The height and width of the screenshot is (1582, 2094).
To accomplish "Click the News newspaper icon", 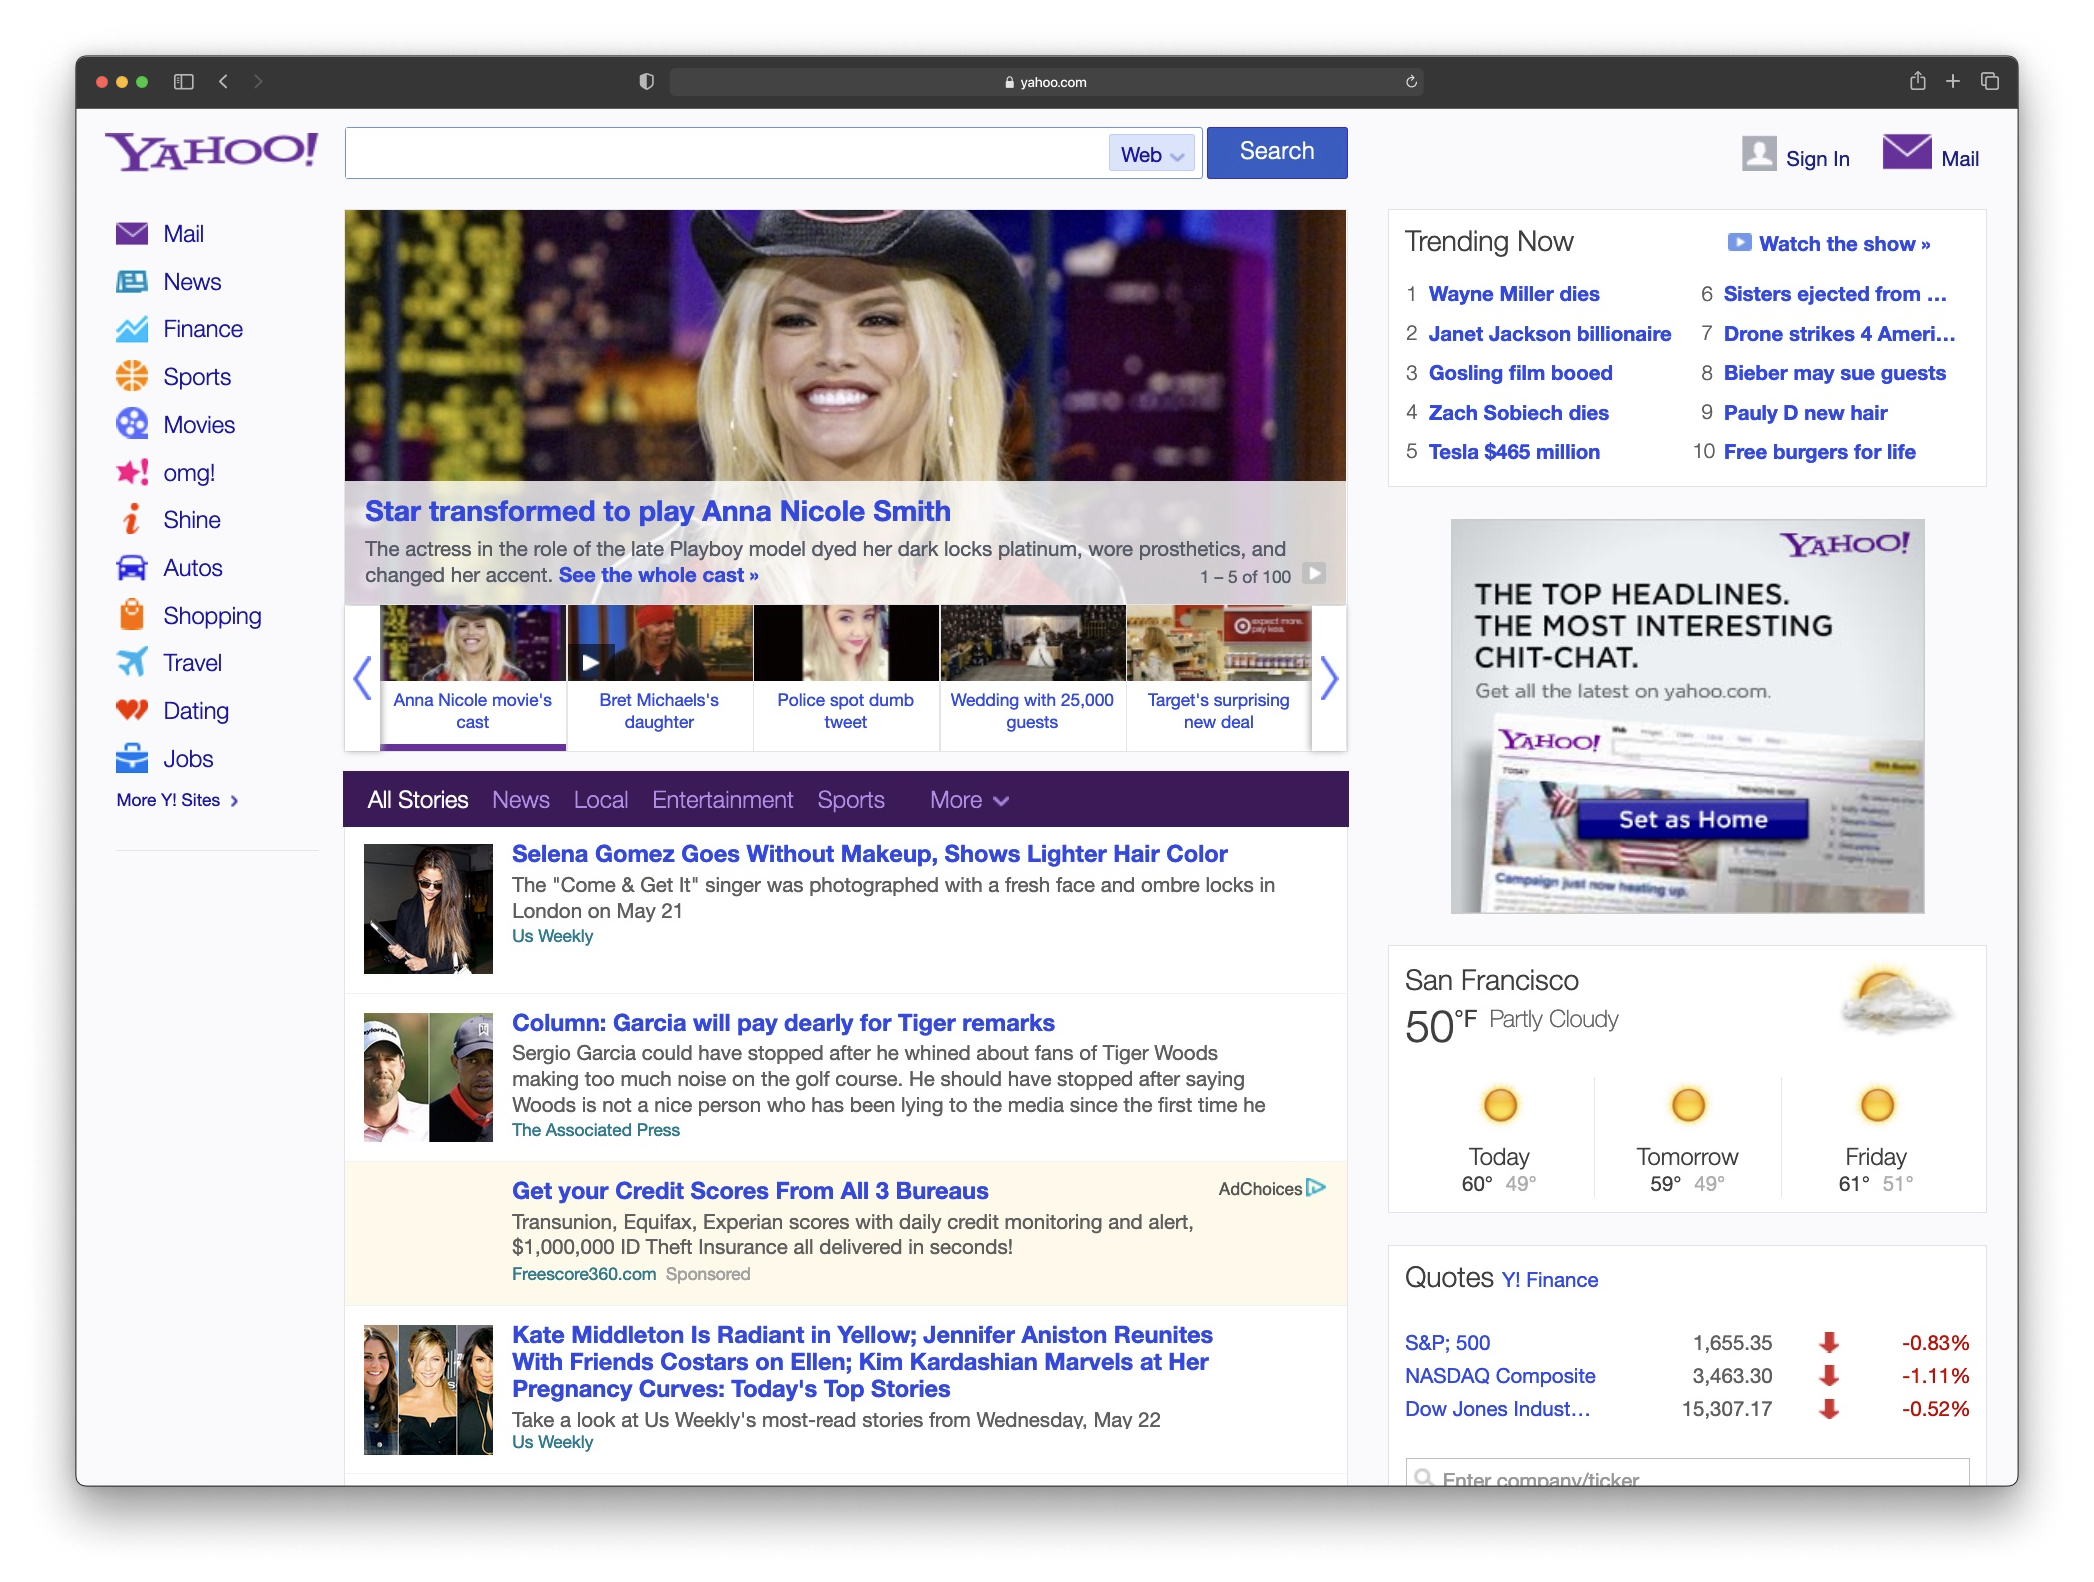I will 132,281.
